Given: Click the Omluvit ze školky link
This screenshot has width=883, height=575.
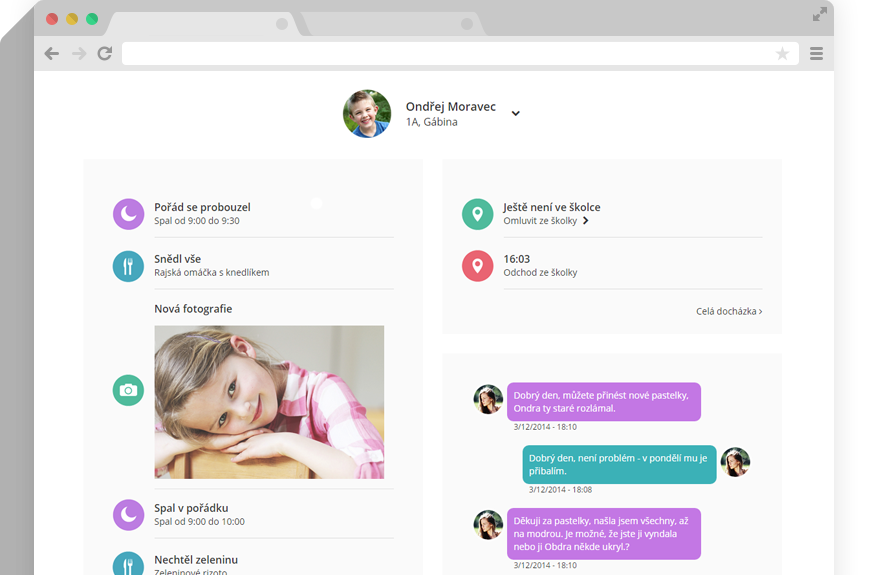Looking at the screenshot, I should pyautogui.click(x=540, y=221).
